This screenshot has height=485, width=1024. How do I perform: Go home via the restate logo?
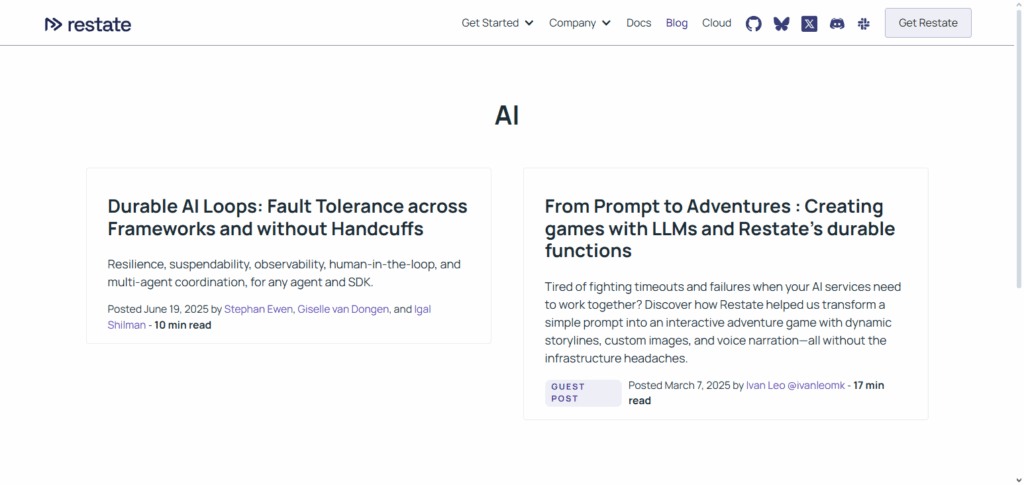tap(88, 25)
